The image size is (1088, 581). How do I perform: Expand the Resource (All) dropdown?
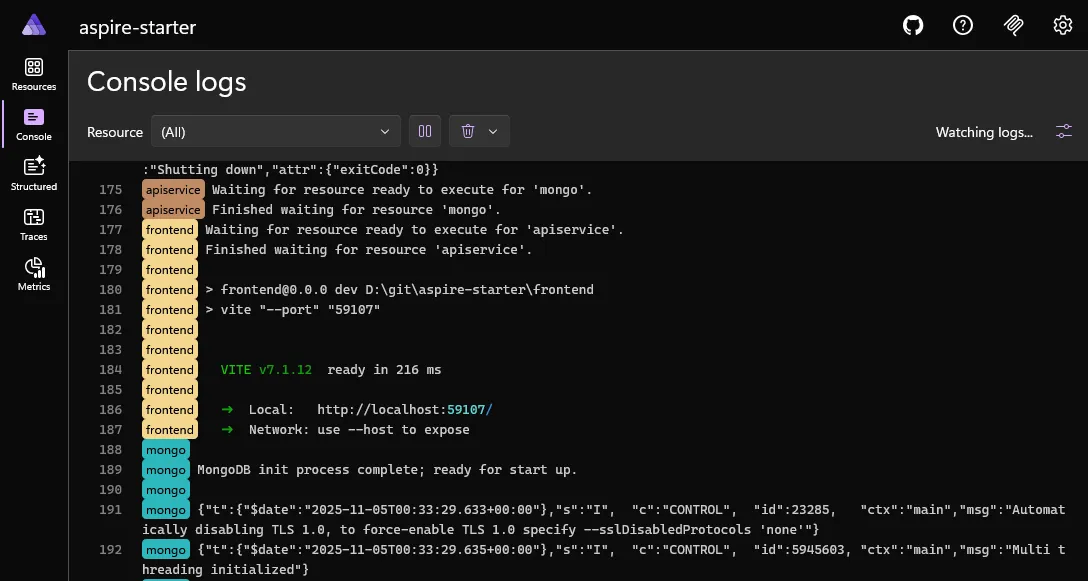pos(275,132)
